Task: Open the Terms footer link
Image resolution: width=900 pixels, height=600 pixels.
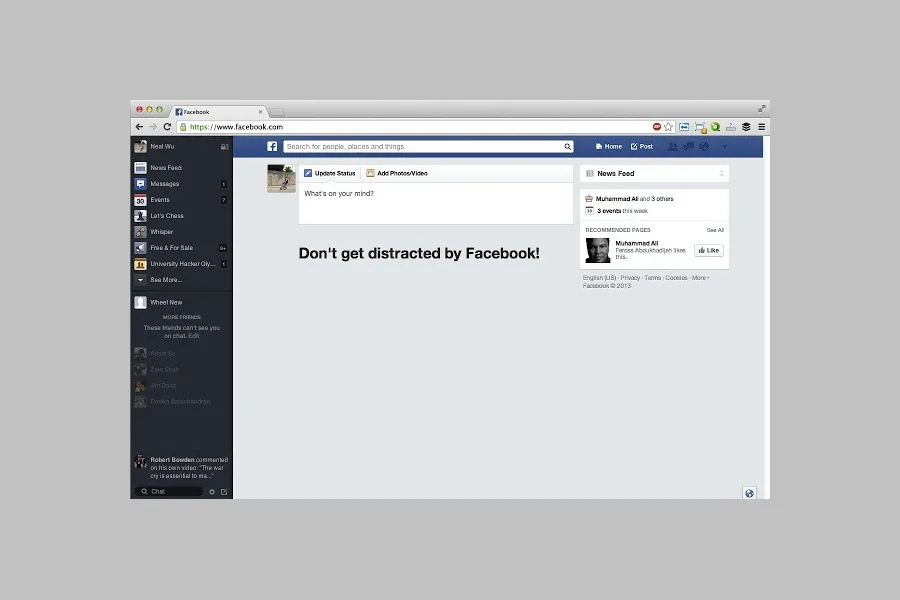Action: [x=653, y=278]
